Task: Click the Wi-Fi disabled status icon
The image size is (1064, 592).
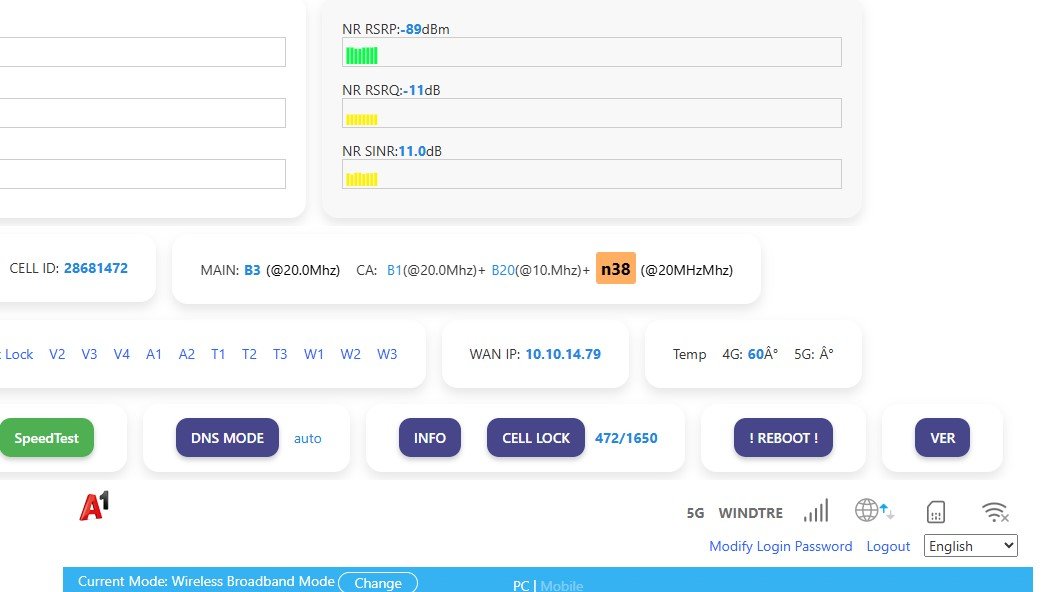Action: 995,512
